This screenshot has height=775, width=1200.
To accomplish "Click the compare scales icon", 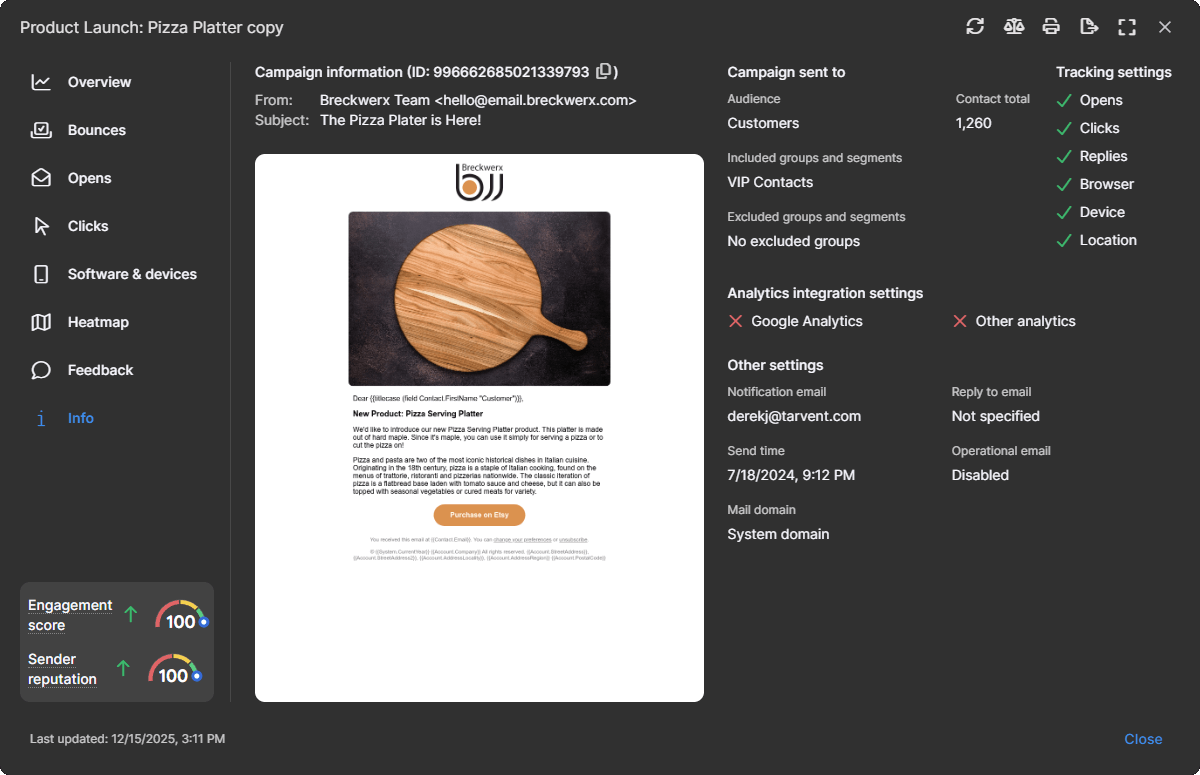I will [x=1014, y=27].
